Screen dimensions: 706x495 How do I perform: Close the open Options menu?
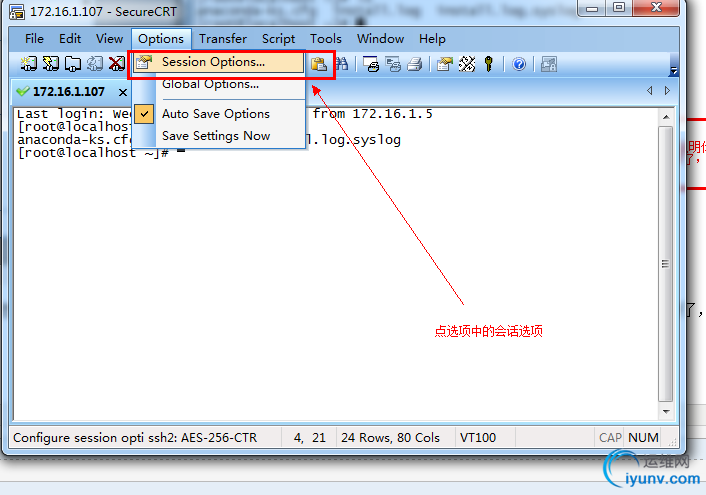point(161,39)
